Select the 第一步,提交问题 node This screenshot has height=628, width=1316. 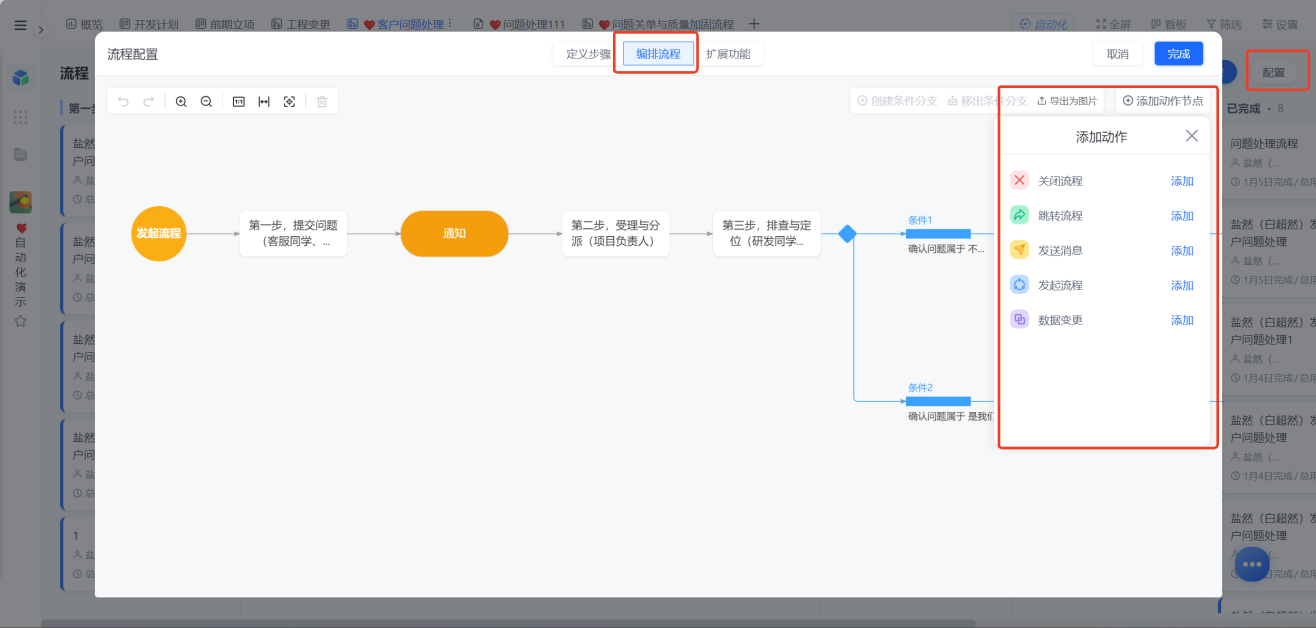coord(293,233)
